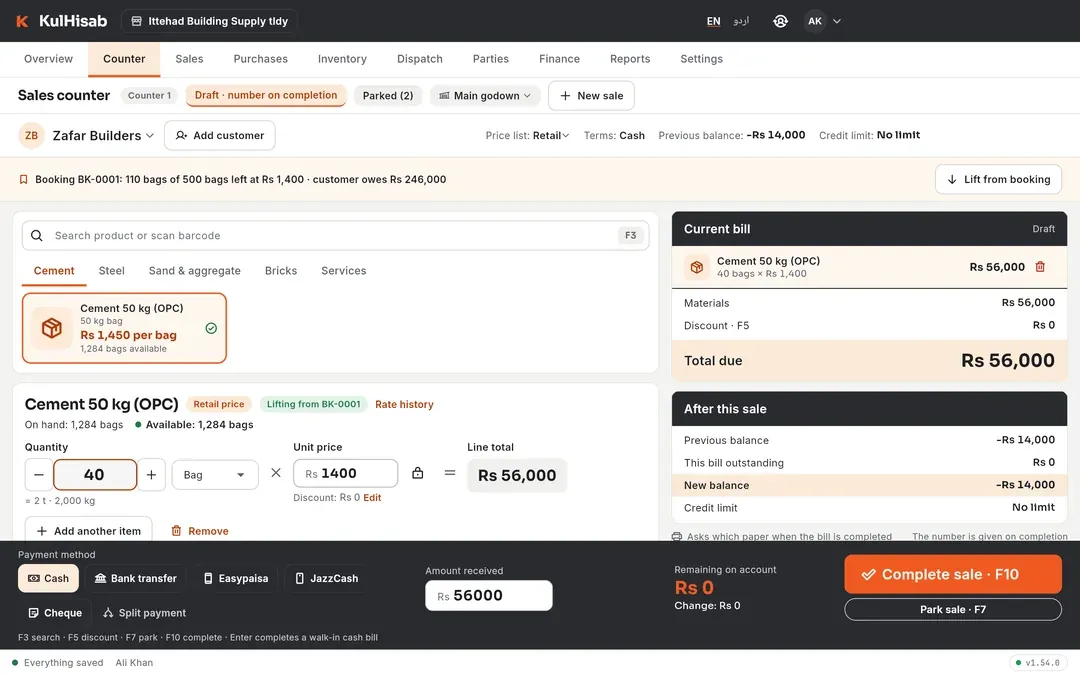Show the Sand & aggregate category
The image size is (1080, 675).
(x=195, y=271)
